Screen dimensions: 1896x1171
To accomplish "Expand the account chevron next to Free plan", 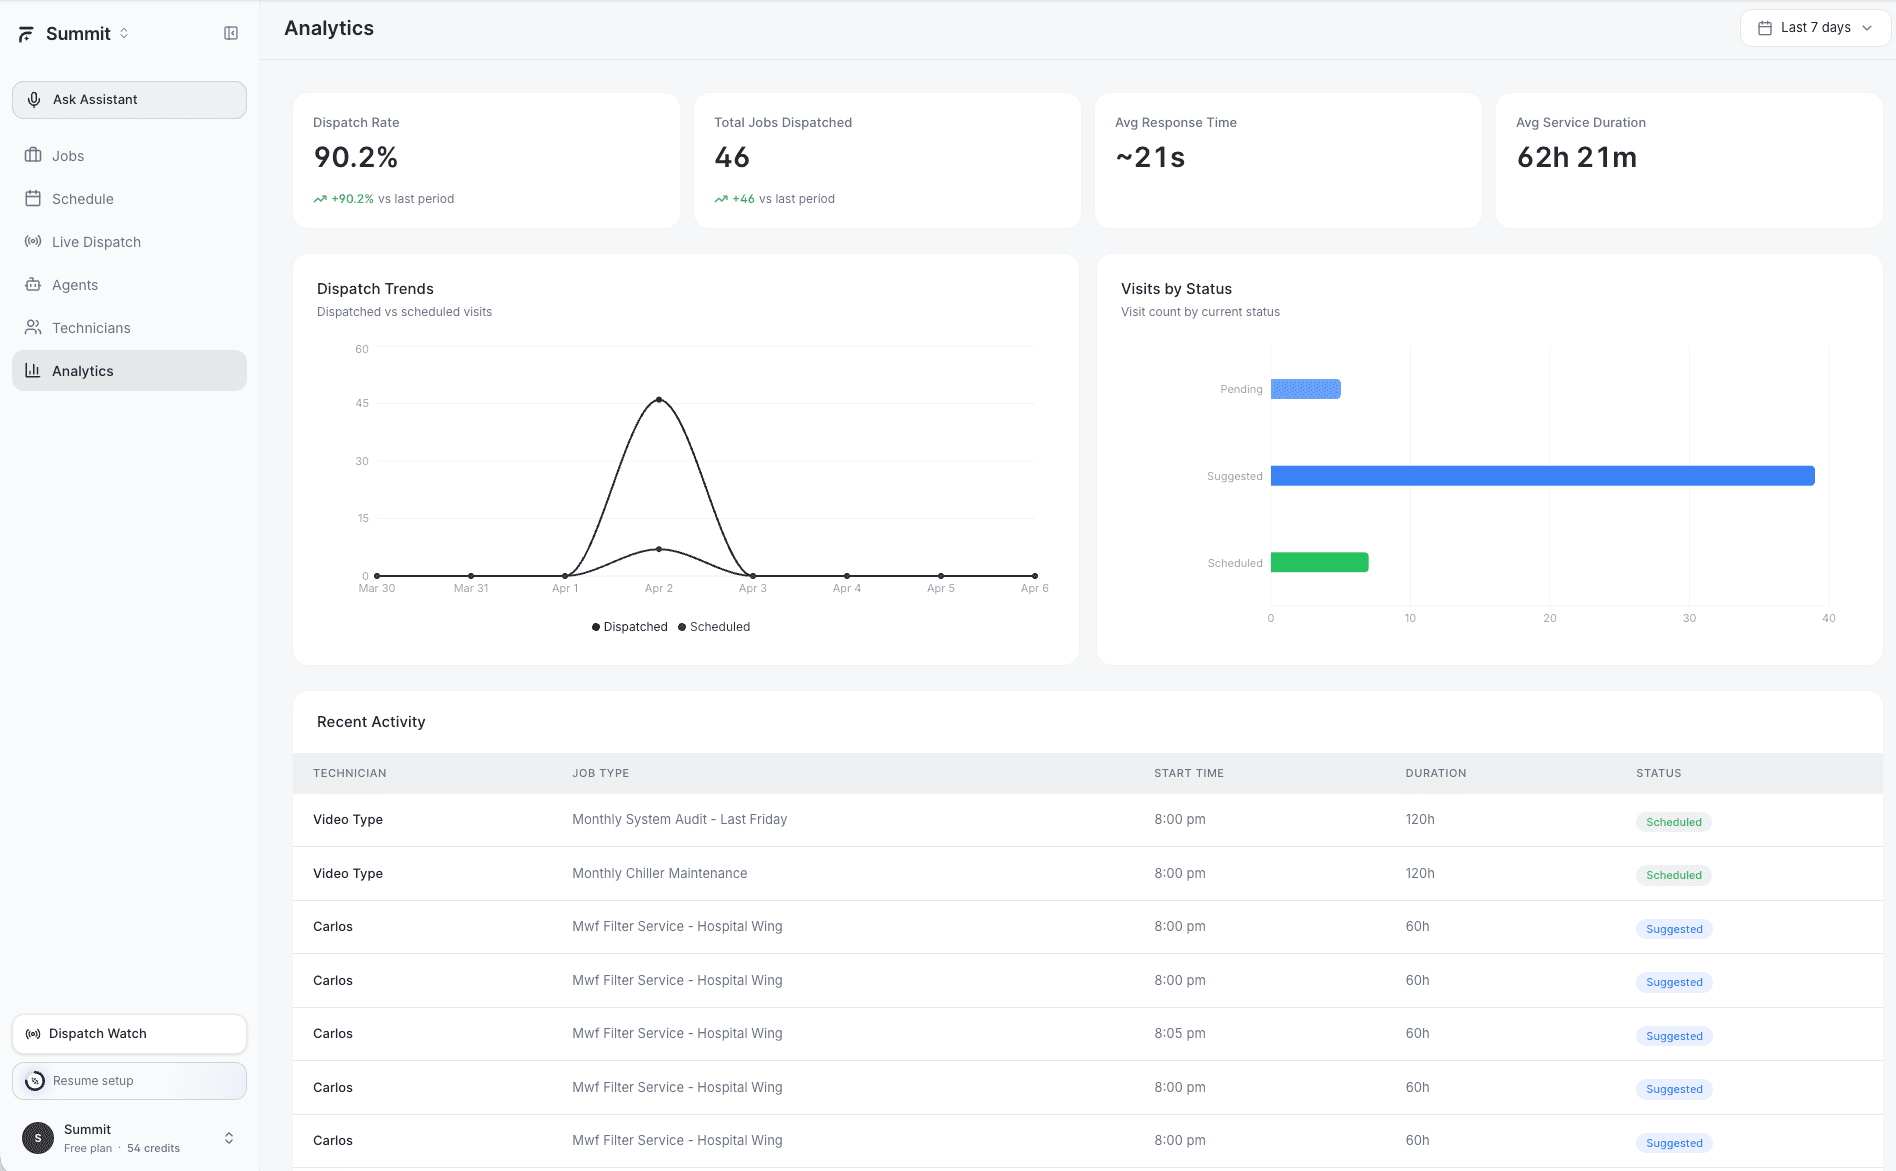I will [228, 1137].
